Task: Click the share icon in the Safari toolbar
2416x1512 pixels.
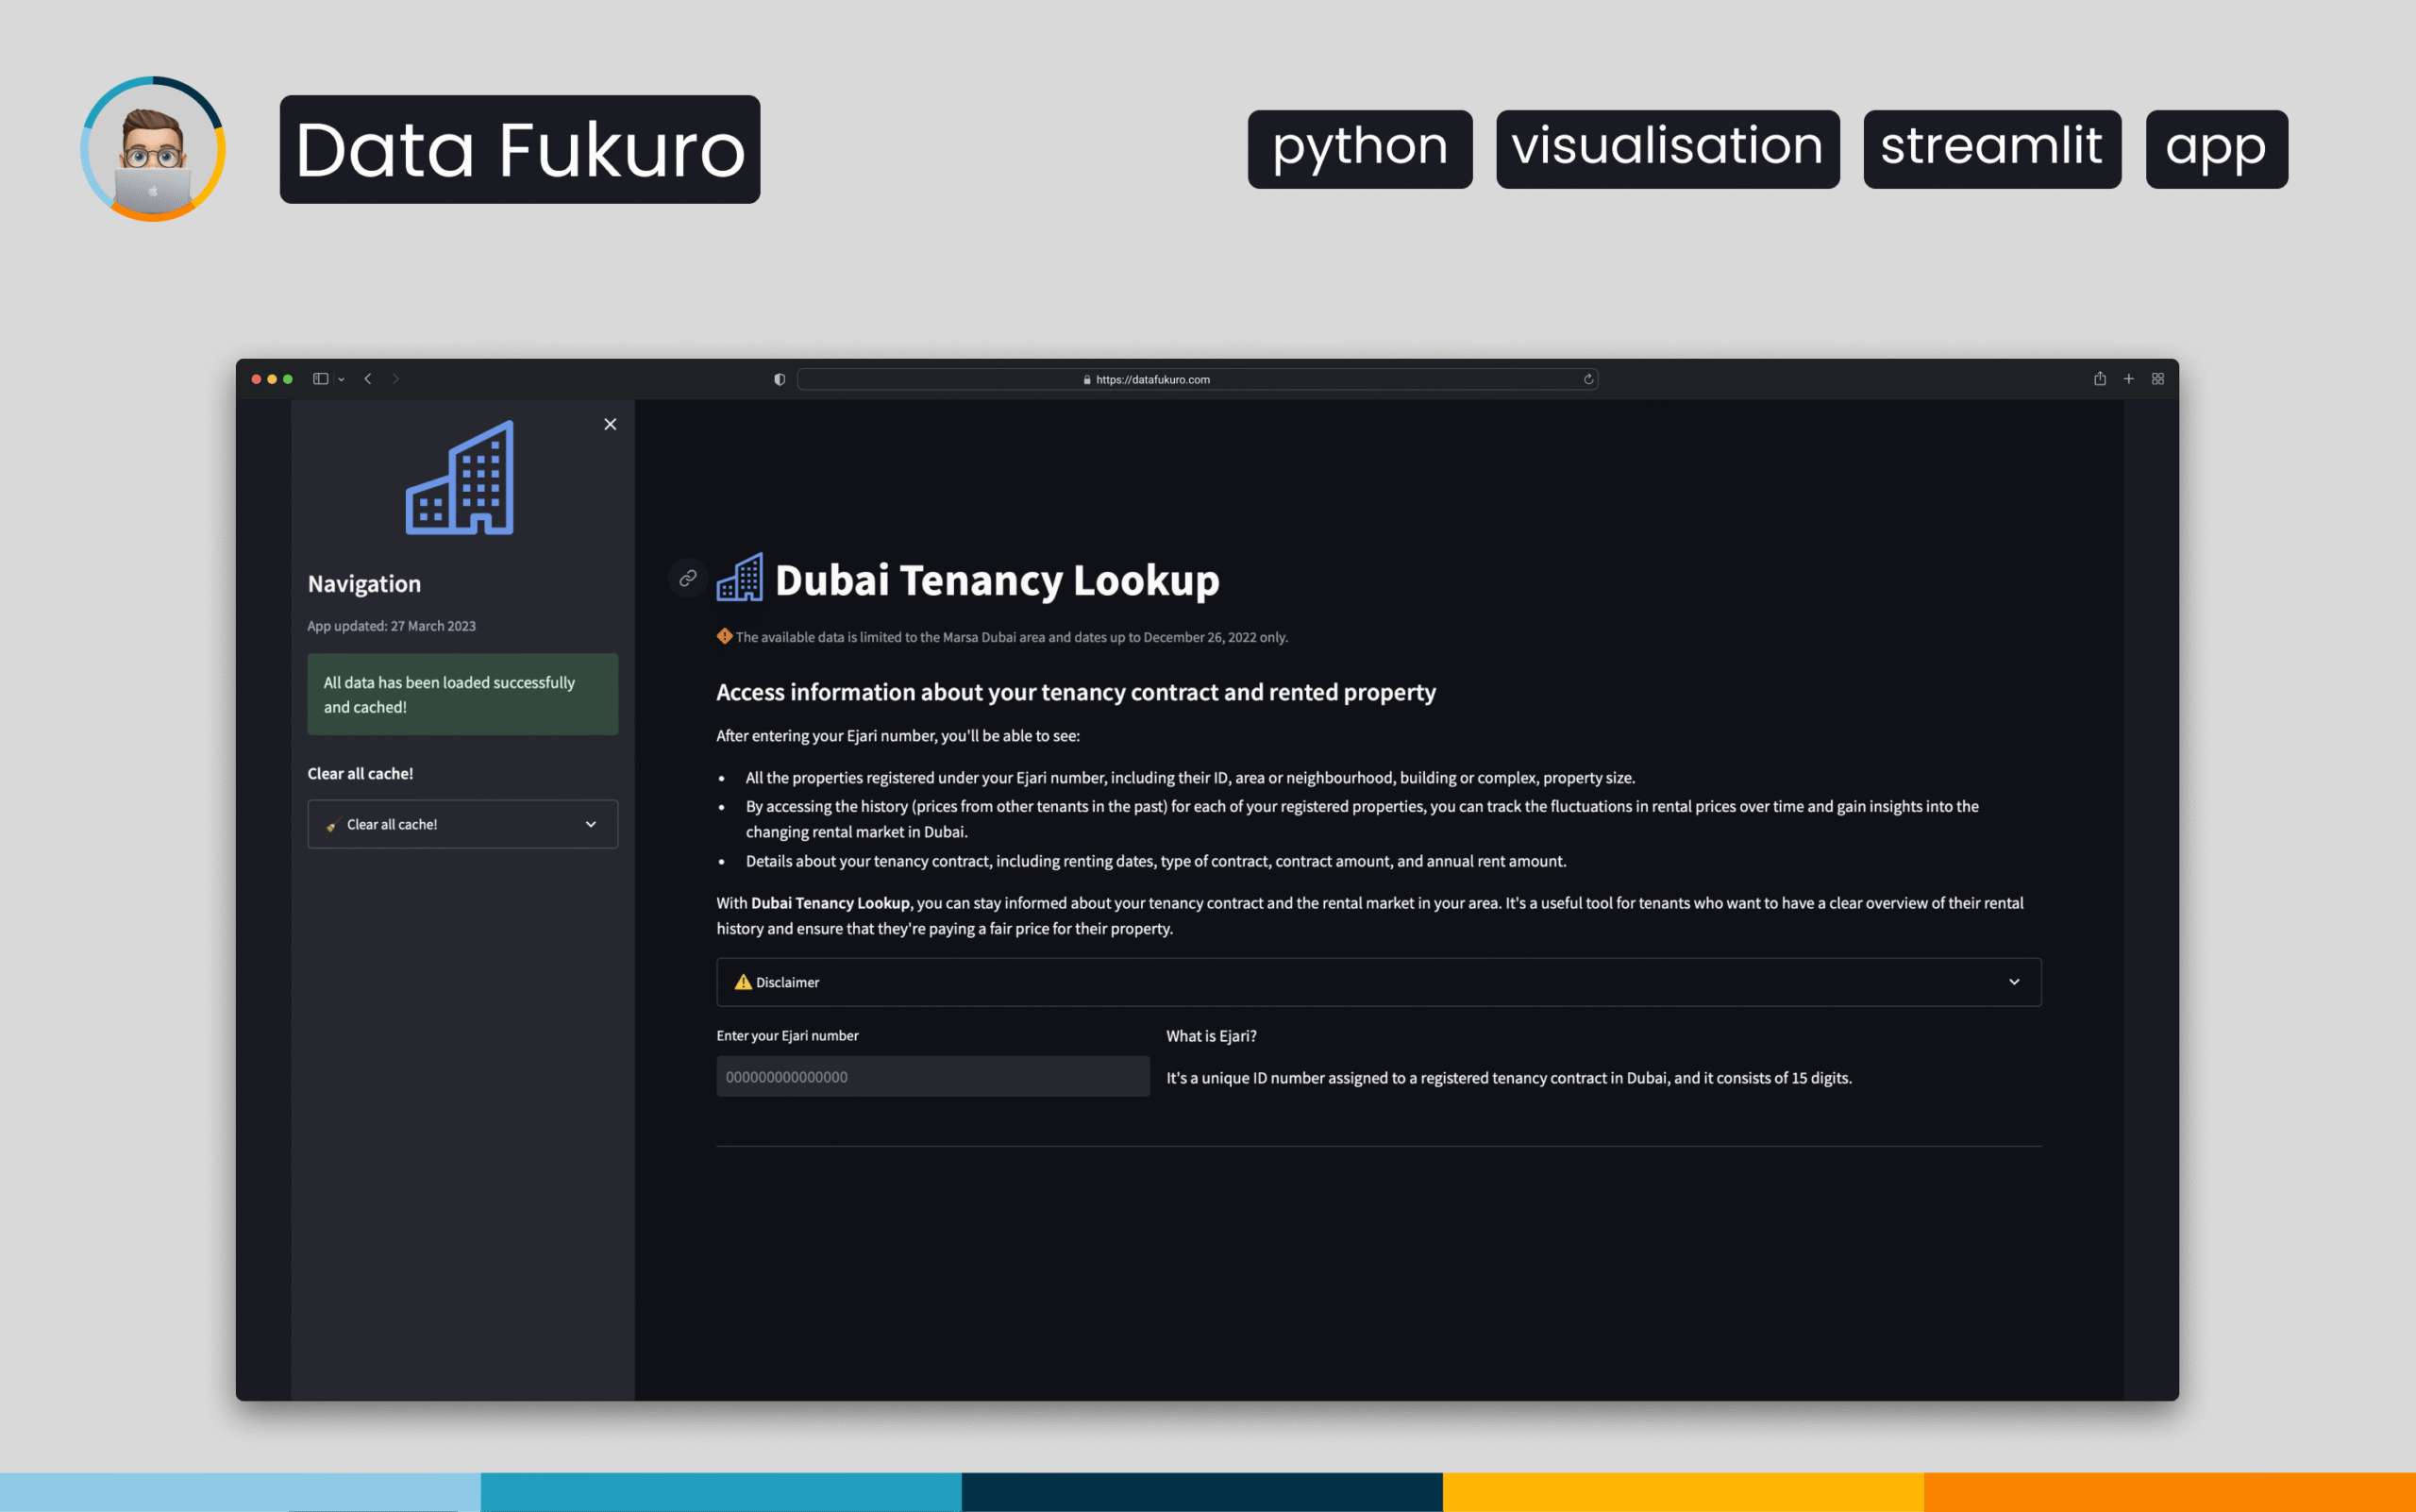Action: pos(2100,379)
